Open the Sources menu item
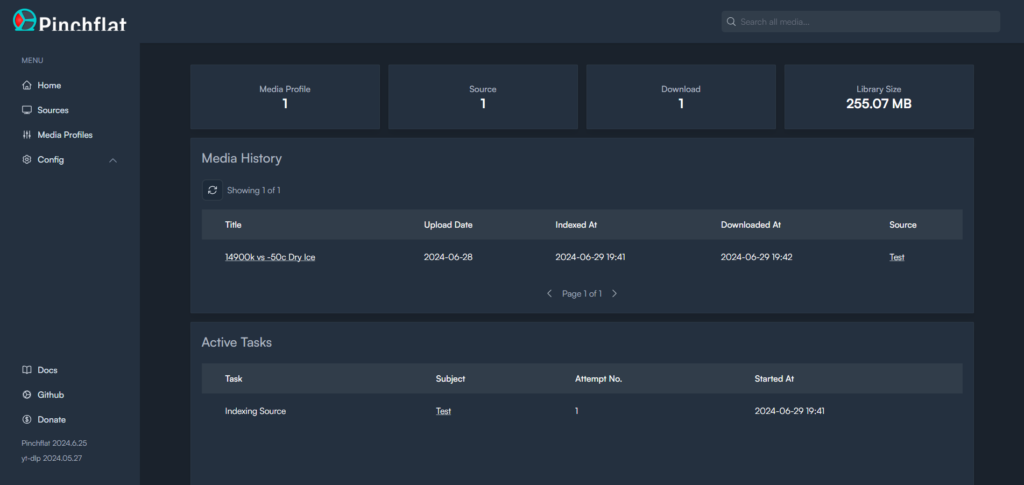1024x485 pixels. [53, 110]
